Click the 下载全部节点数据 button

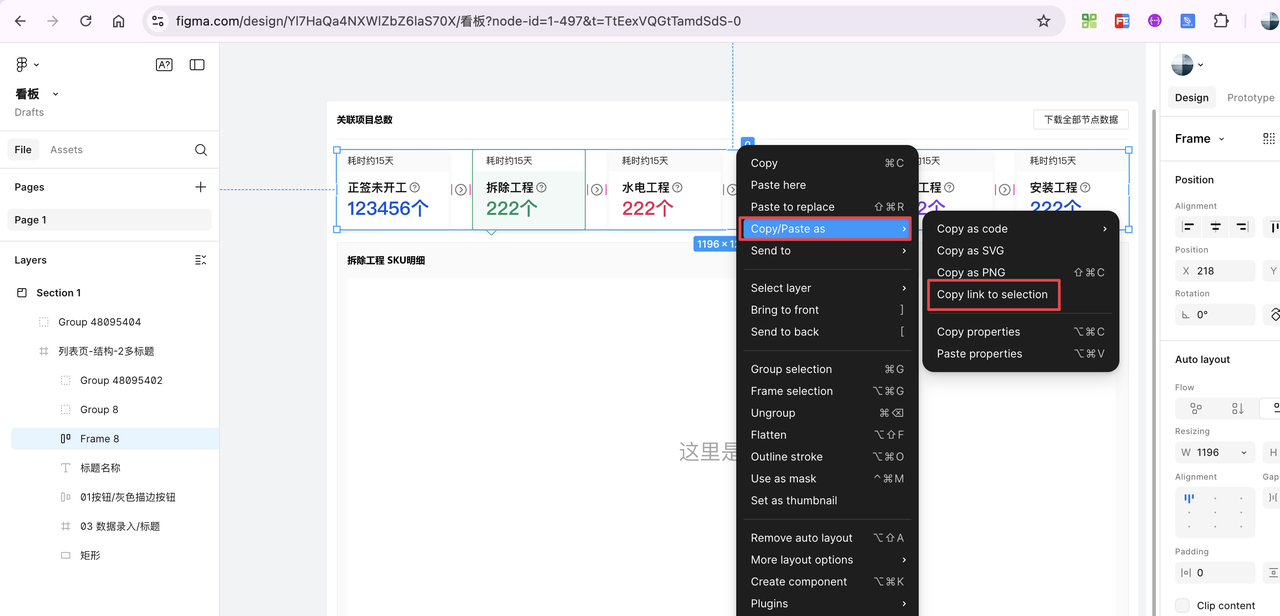coord(1080,120)
